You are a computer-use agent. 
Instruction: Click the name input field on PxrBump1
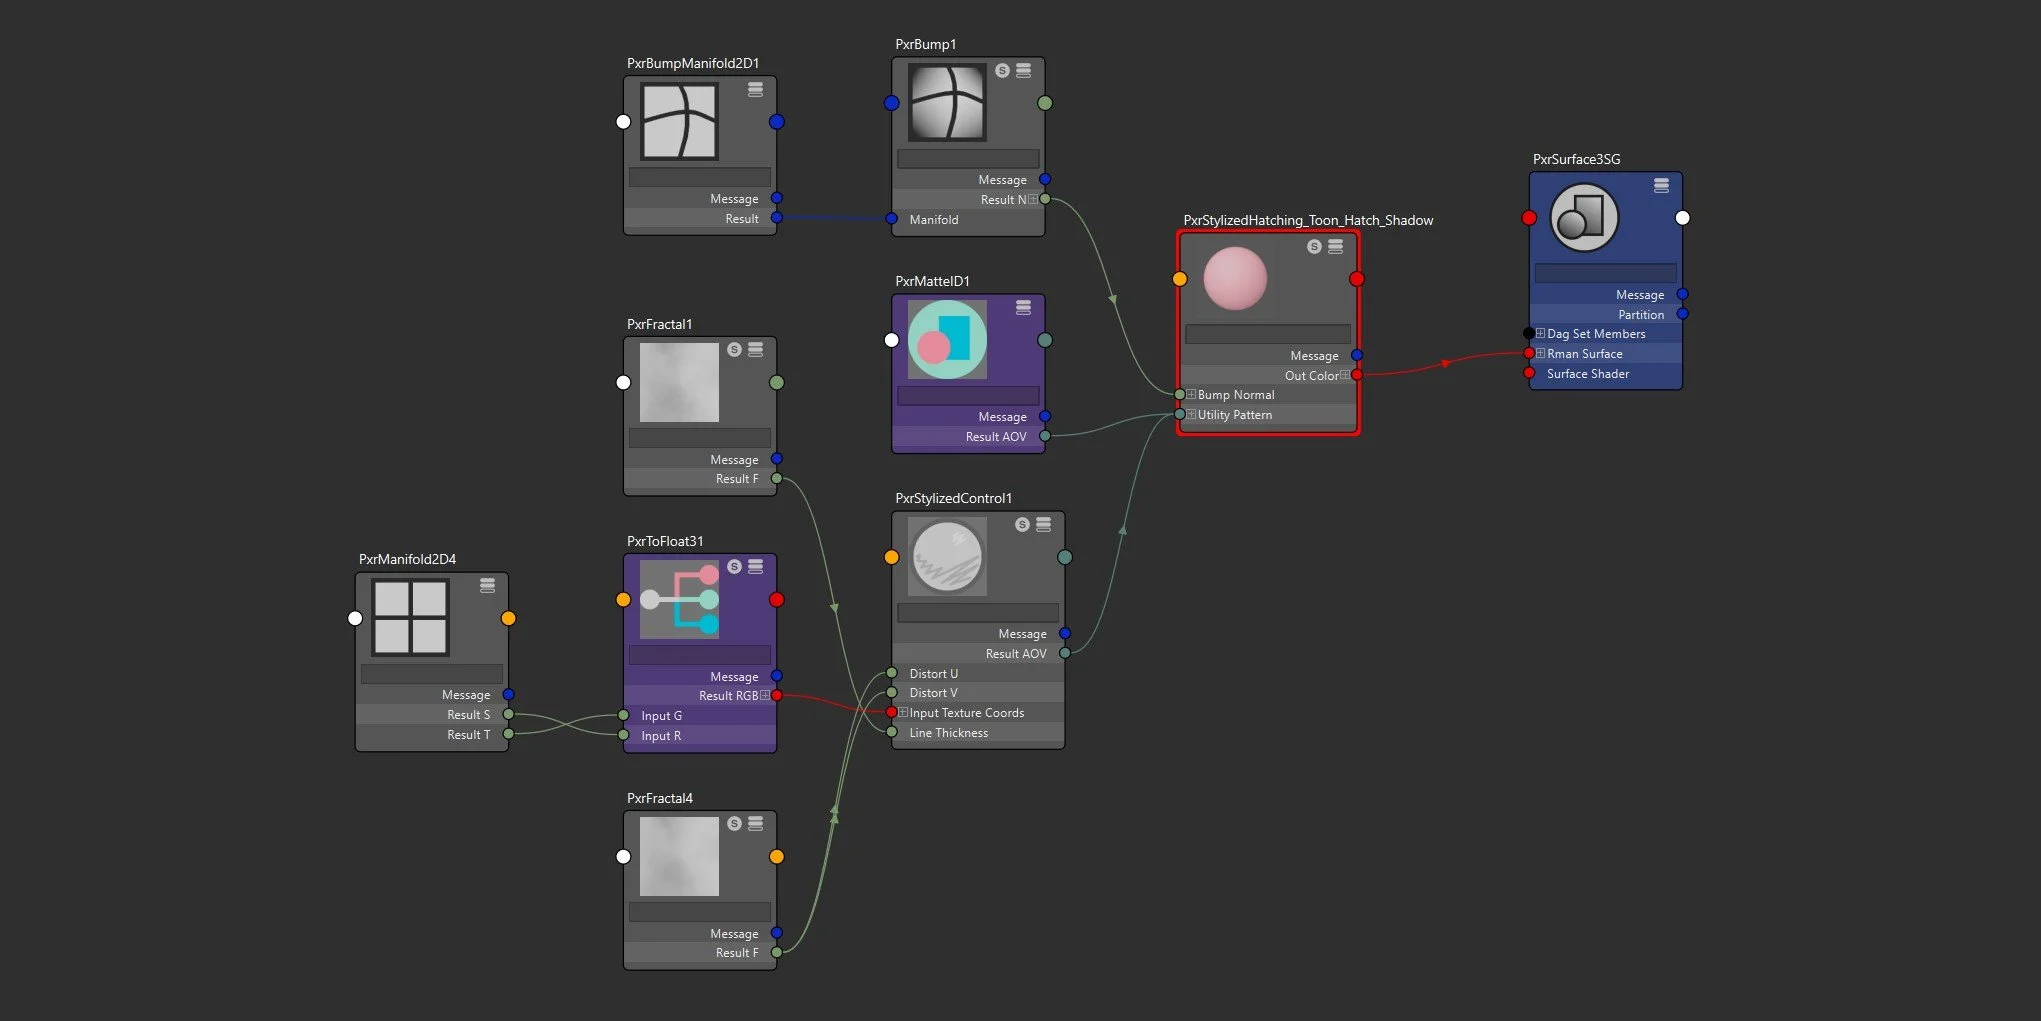click(967, 158)
